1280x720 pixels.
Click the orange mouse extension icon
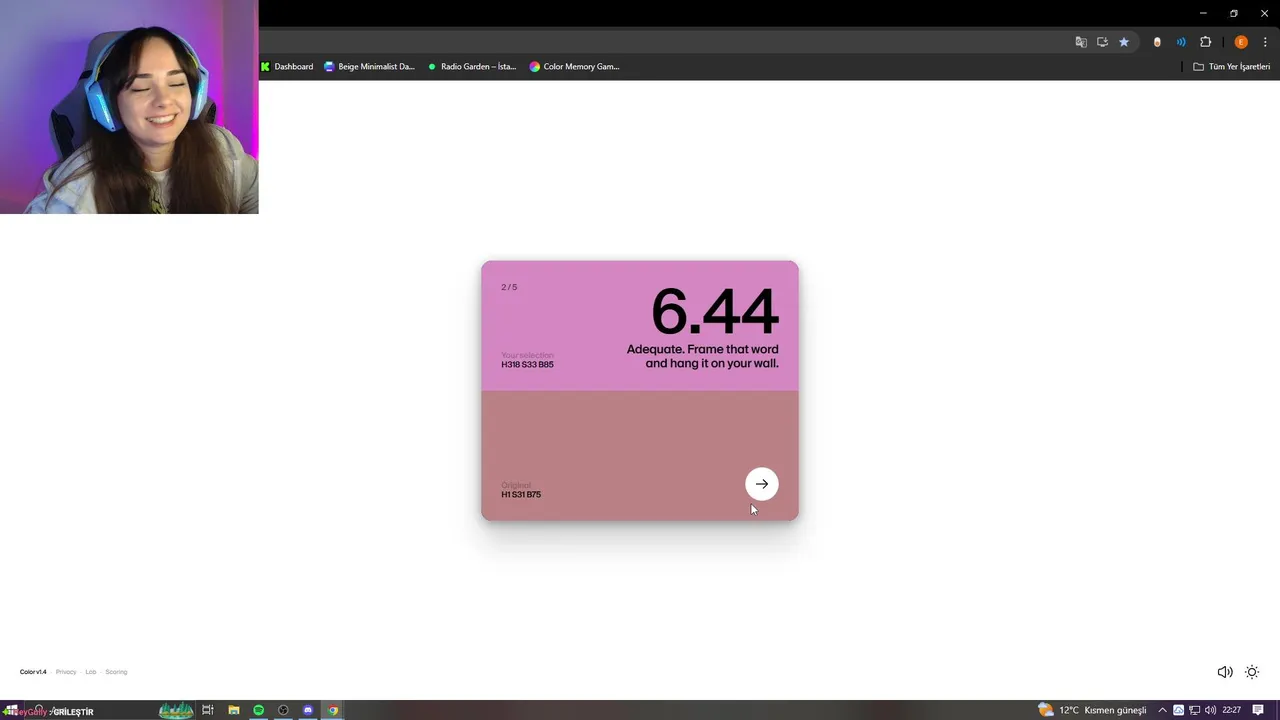click(x=1157, y=42)
